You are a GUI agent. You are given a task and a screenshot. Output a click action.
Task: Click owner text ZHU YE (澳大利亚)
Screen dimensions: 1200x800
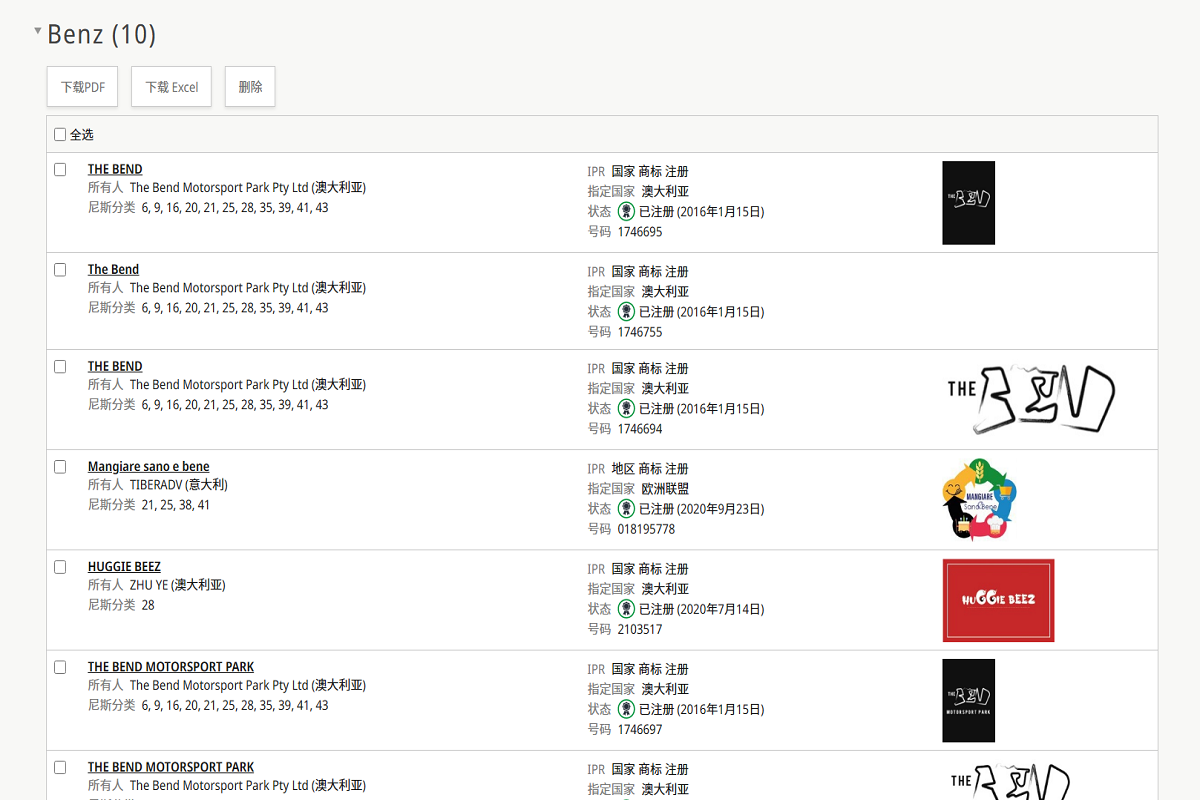pos(178,585)
